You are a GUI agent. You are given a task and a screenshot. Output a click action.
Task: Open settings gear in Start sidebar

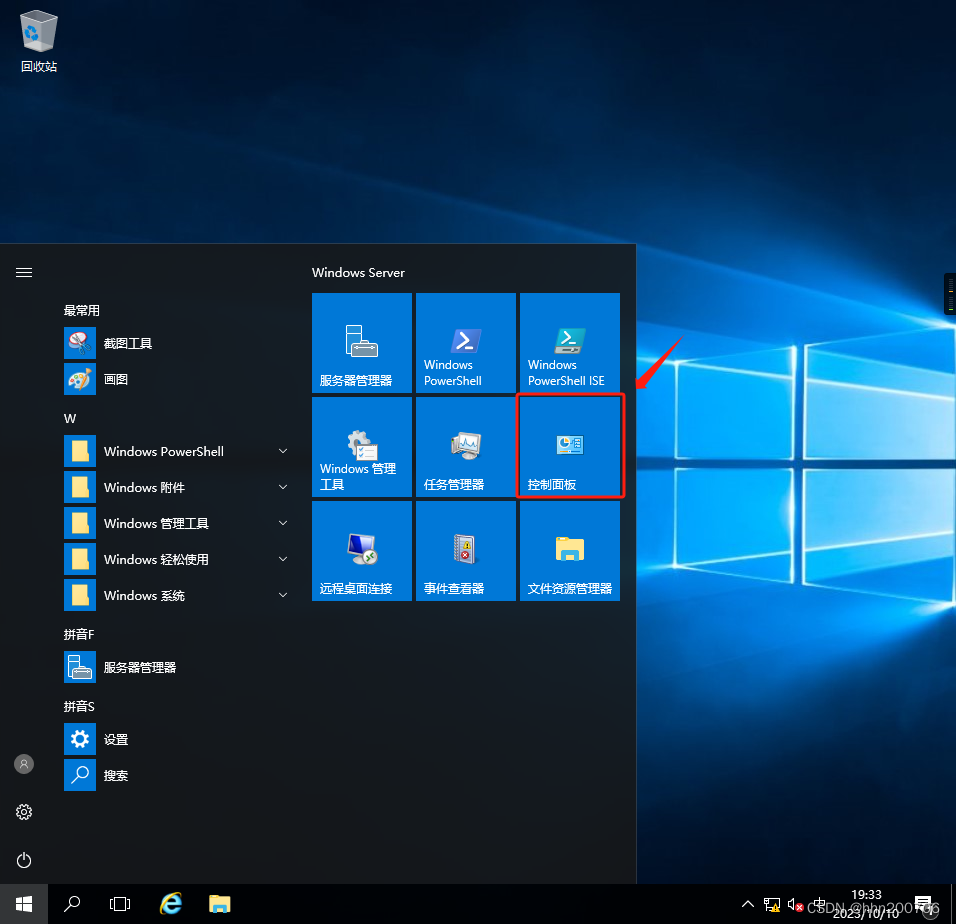pyautogui.click(x=24, y=812)
